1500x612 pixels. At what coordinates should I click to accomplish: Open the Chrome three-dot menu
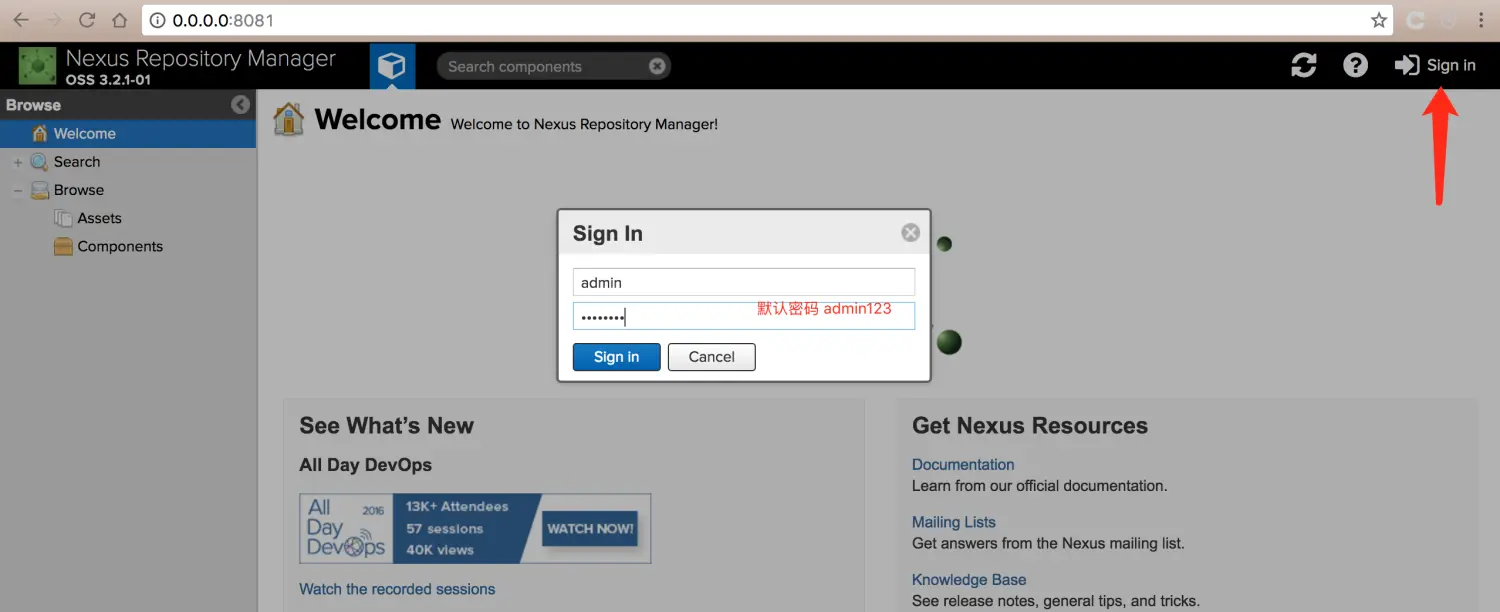pyautogui.click(x=1482, y=20)
